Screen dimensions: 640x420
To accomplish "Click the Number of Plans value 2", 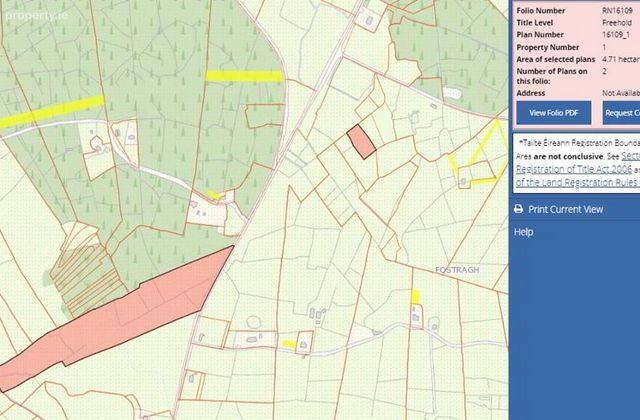I will pyautogui.click(x=604, y=71).
